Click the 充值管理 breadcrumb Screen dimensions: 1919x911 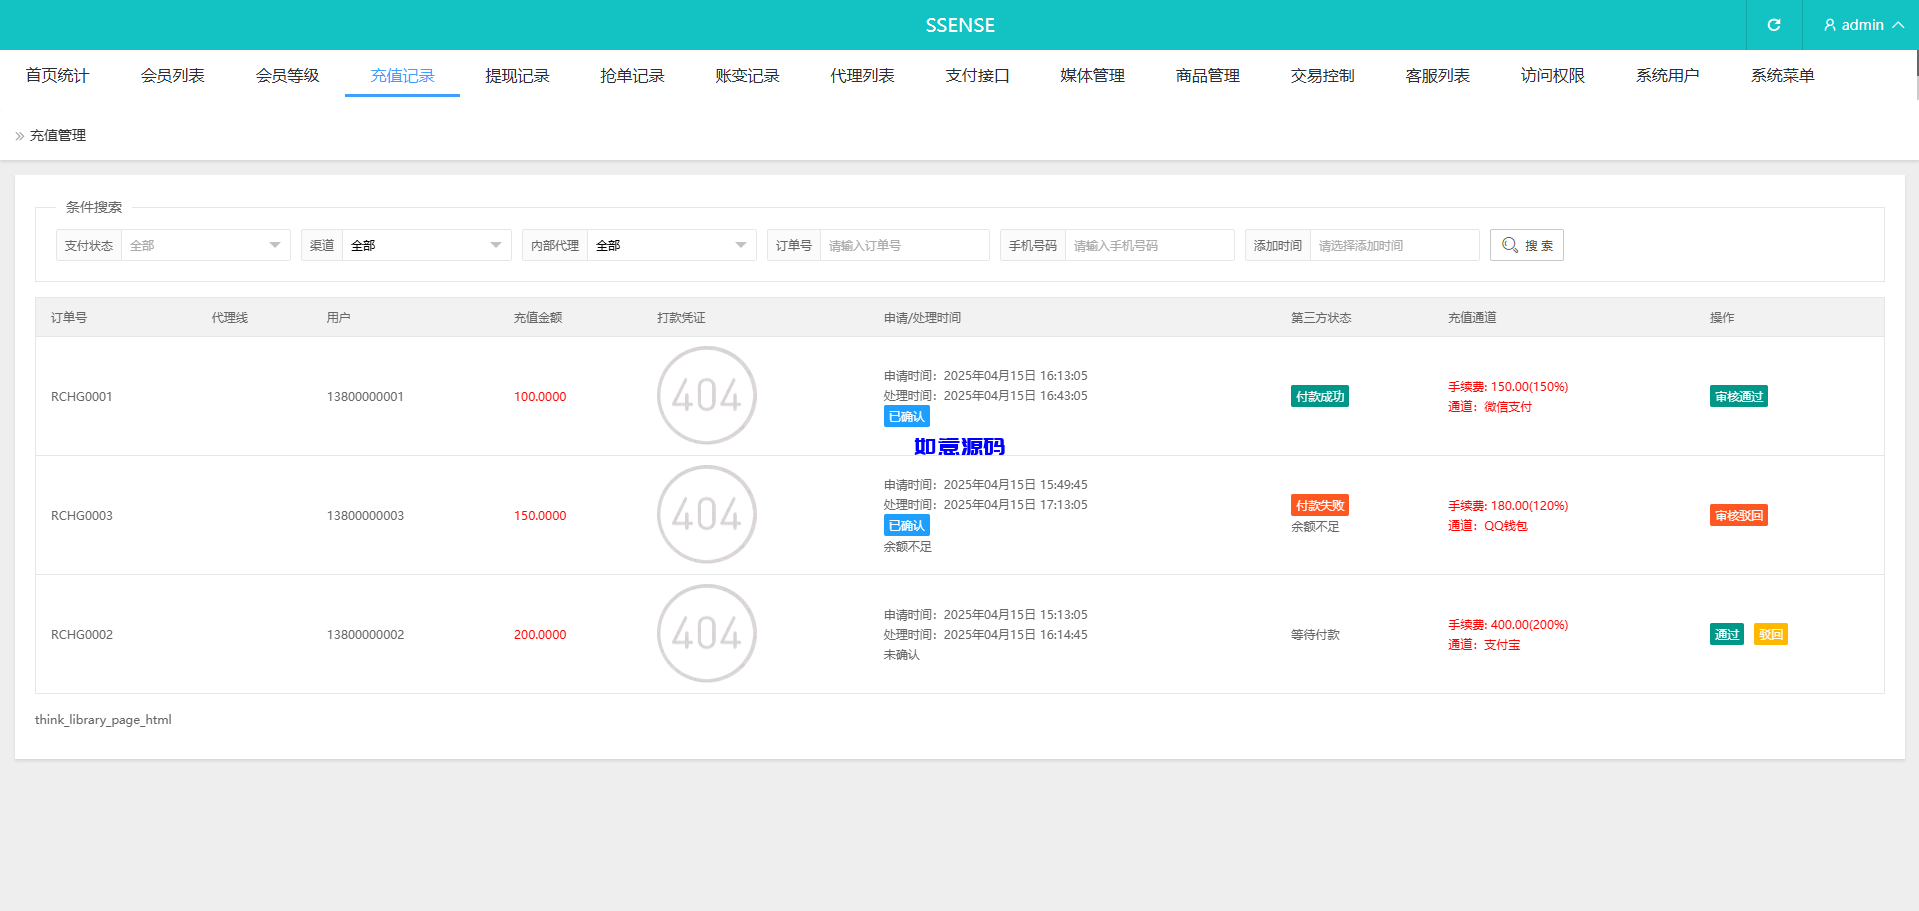[x=58, y=136]
